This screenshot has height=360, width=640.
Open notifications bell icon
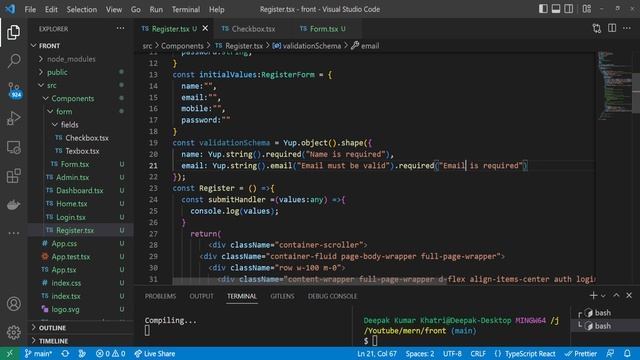[x=627, y=353]
